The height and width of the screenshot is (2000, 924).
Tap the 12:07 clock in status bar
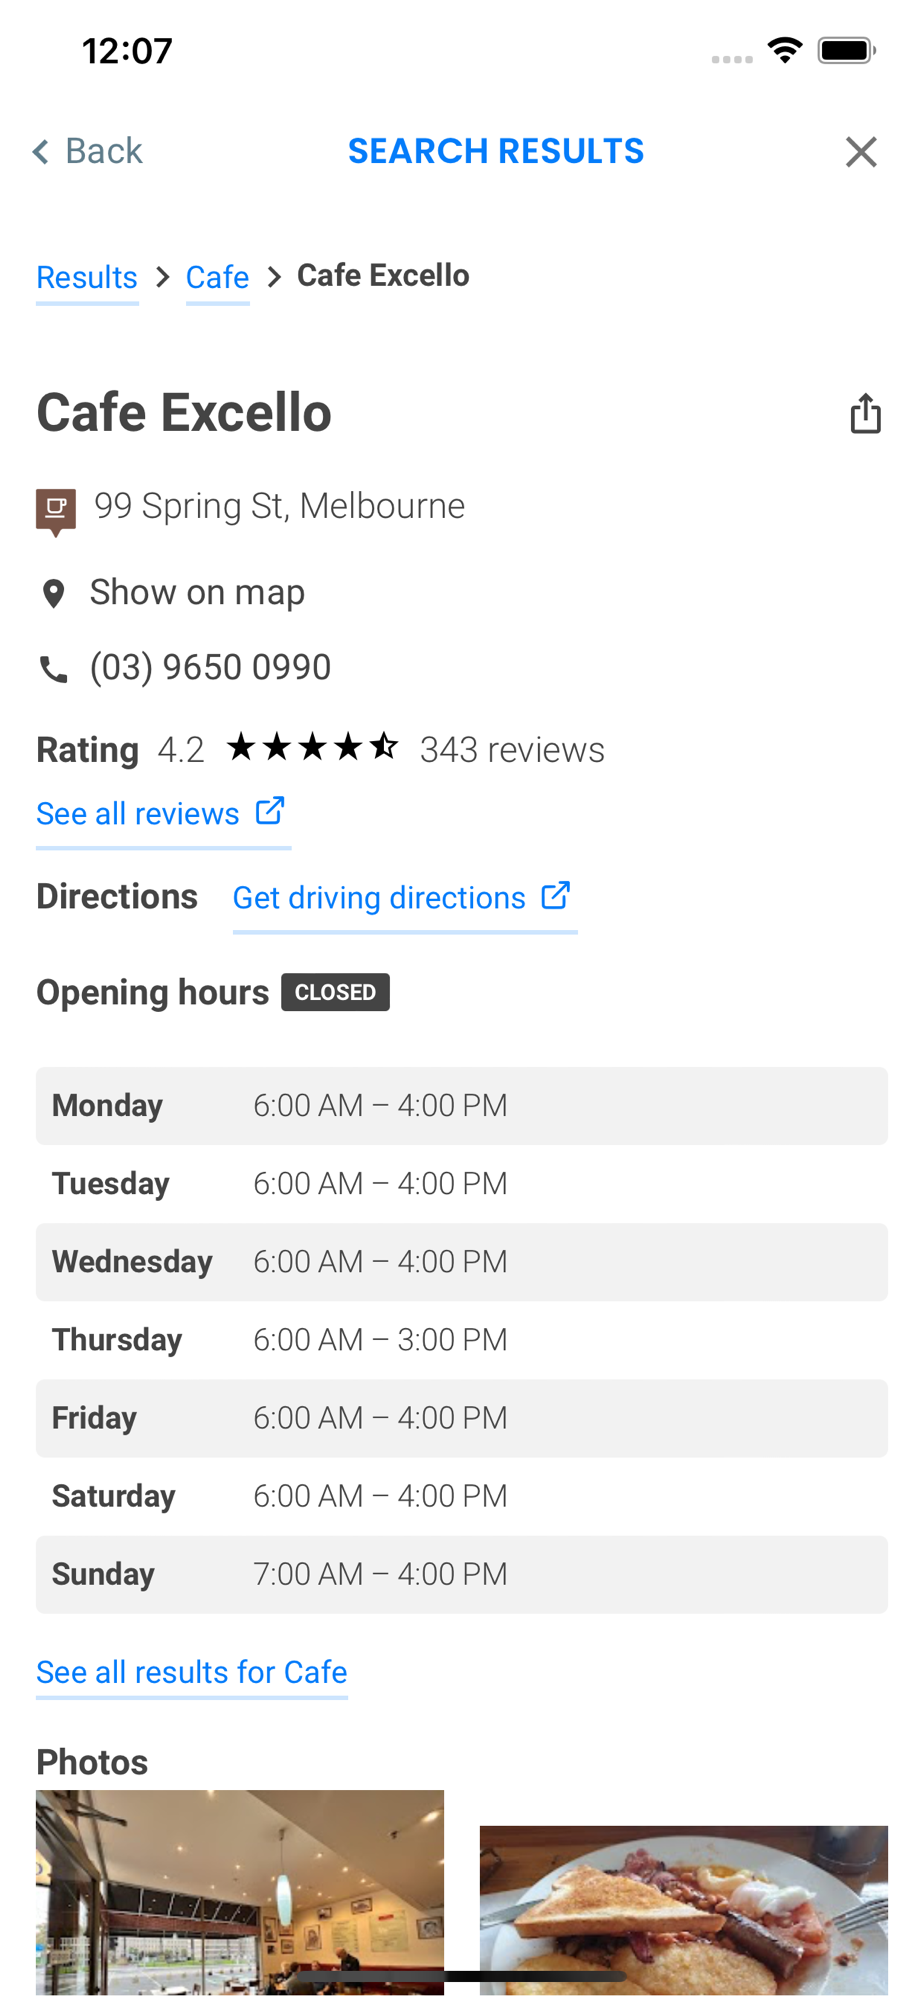tap(127, 51)
